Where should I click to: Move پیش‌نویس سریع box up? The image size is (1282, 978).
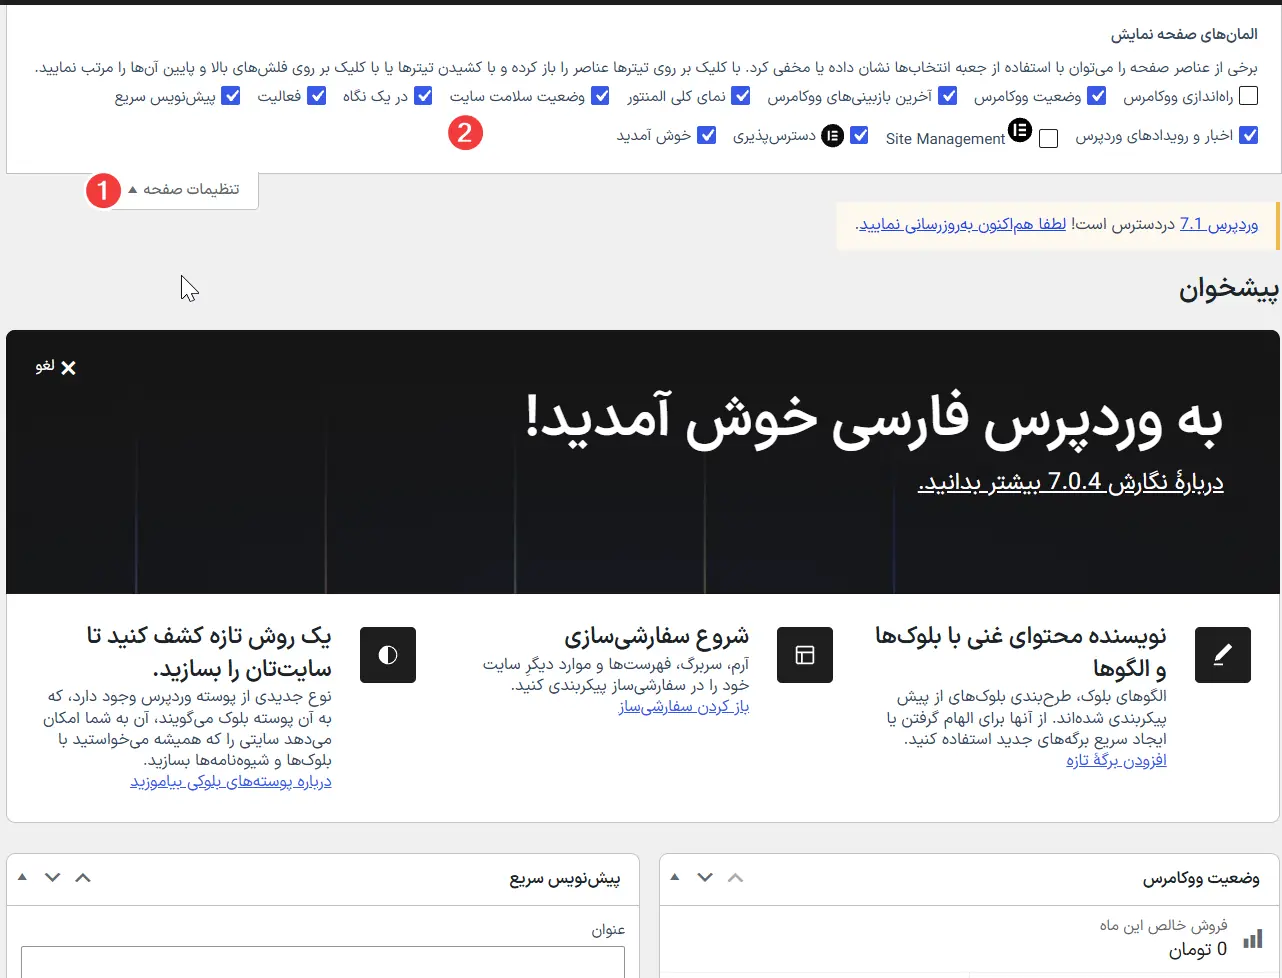(x=83, y=877)
